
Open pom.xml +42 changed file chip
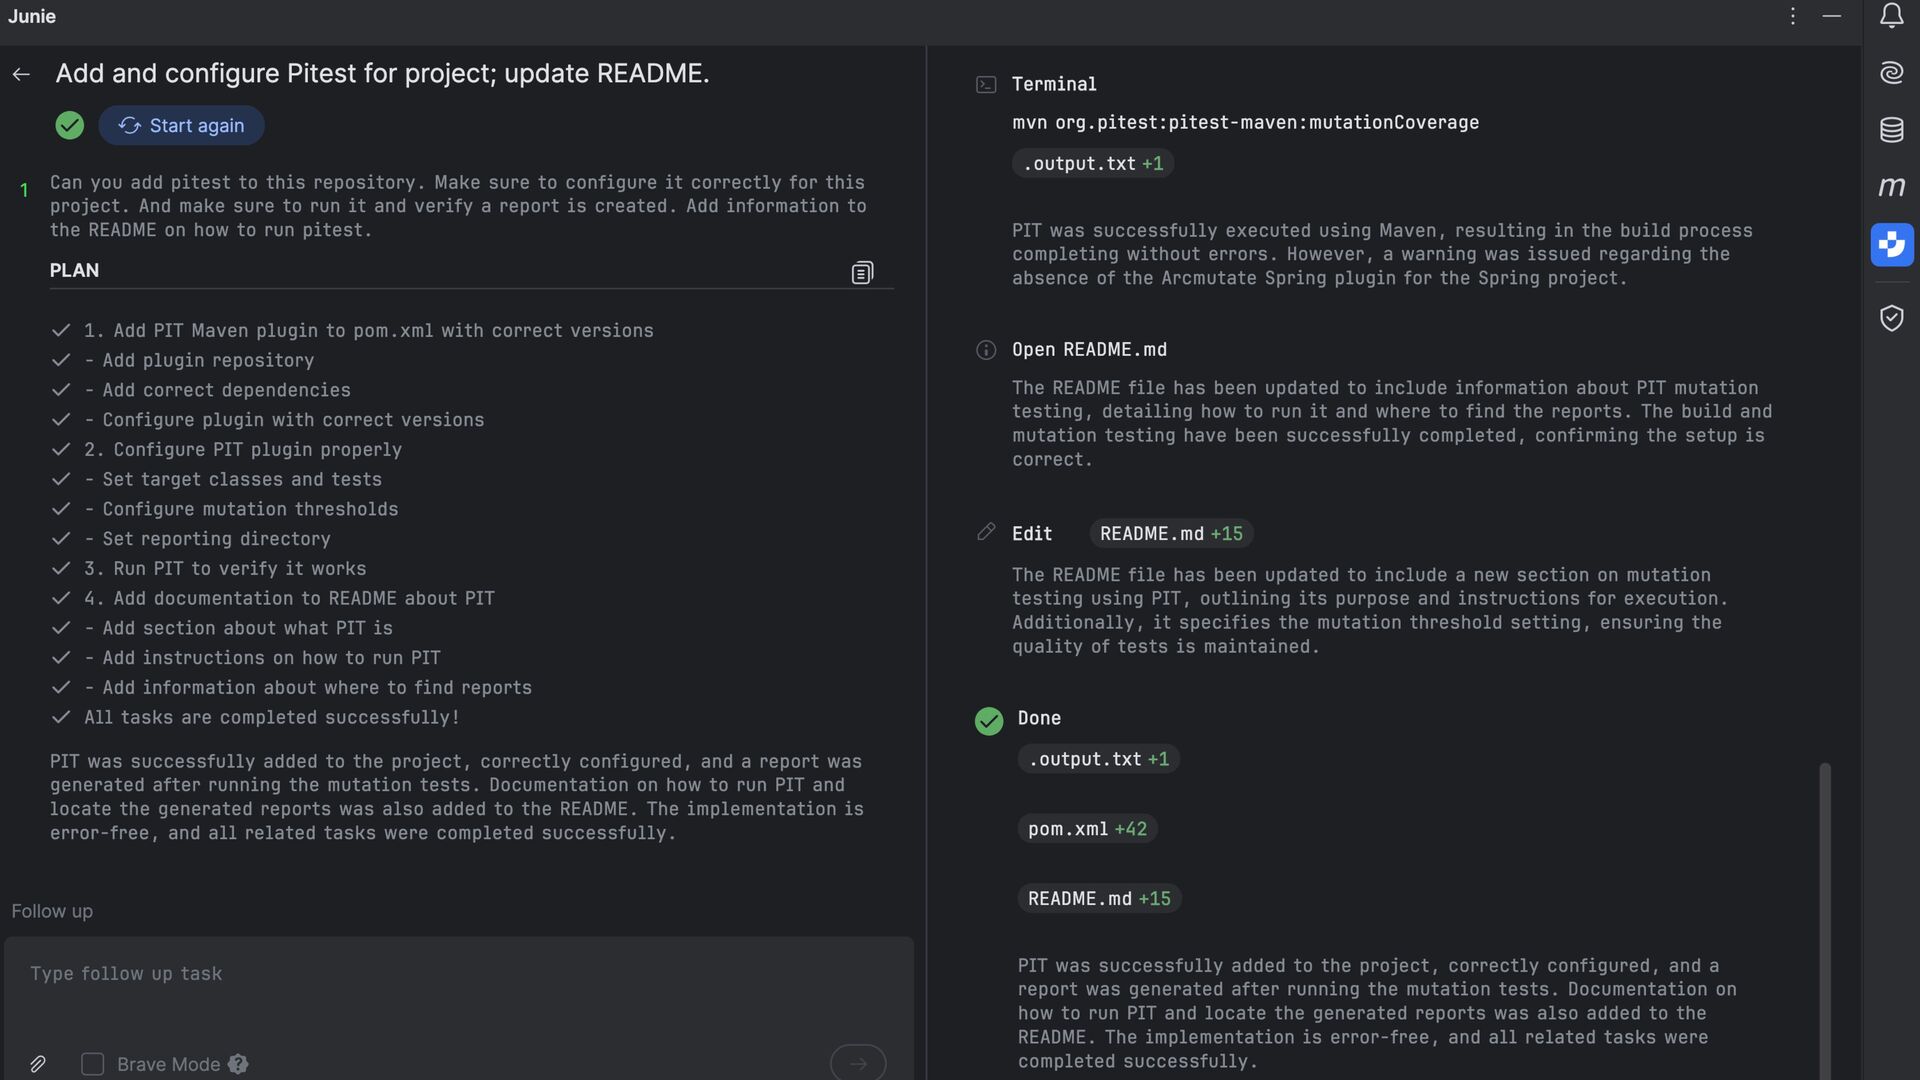(1087, 829)
